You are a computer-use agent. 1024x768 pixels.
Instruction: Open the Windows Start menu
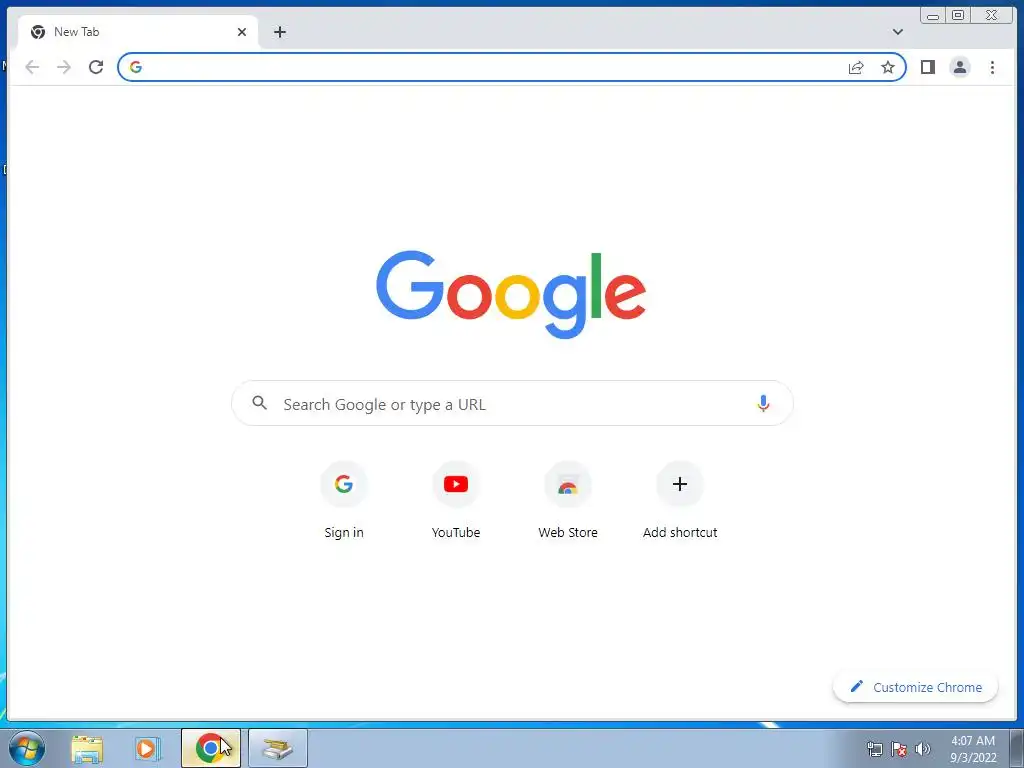(x=27, y=748)
